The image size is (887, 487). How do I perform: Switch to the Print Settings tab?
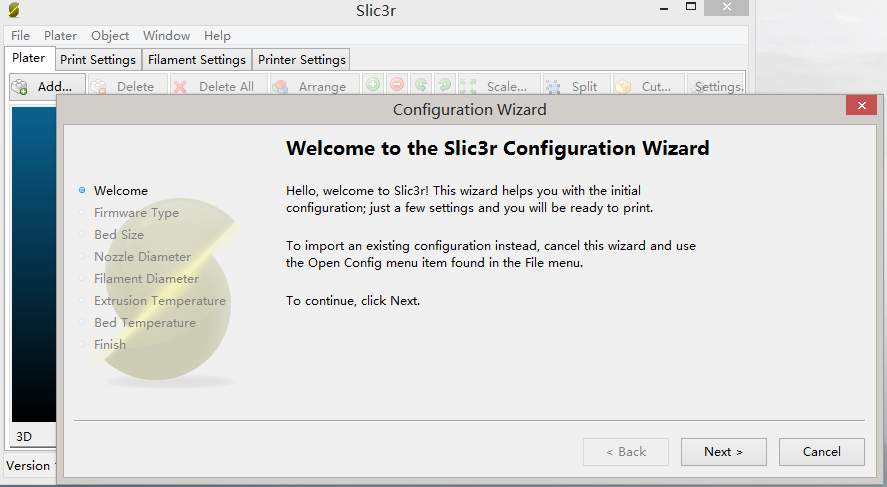[98, 60]
